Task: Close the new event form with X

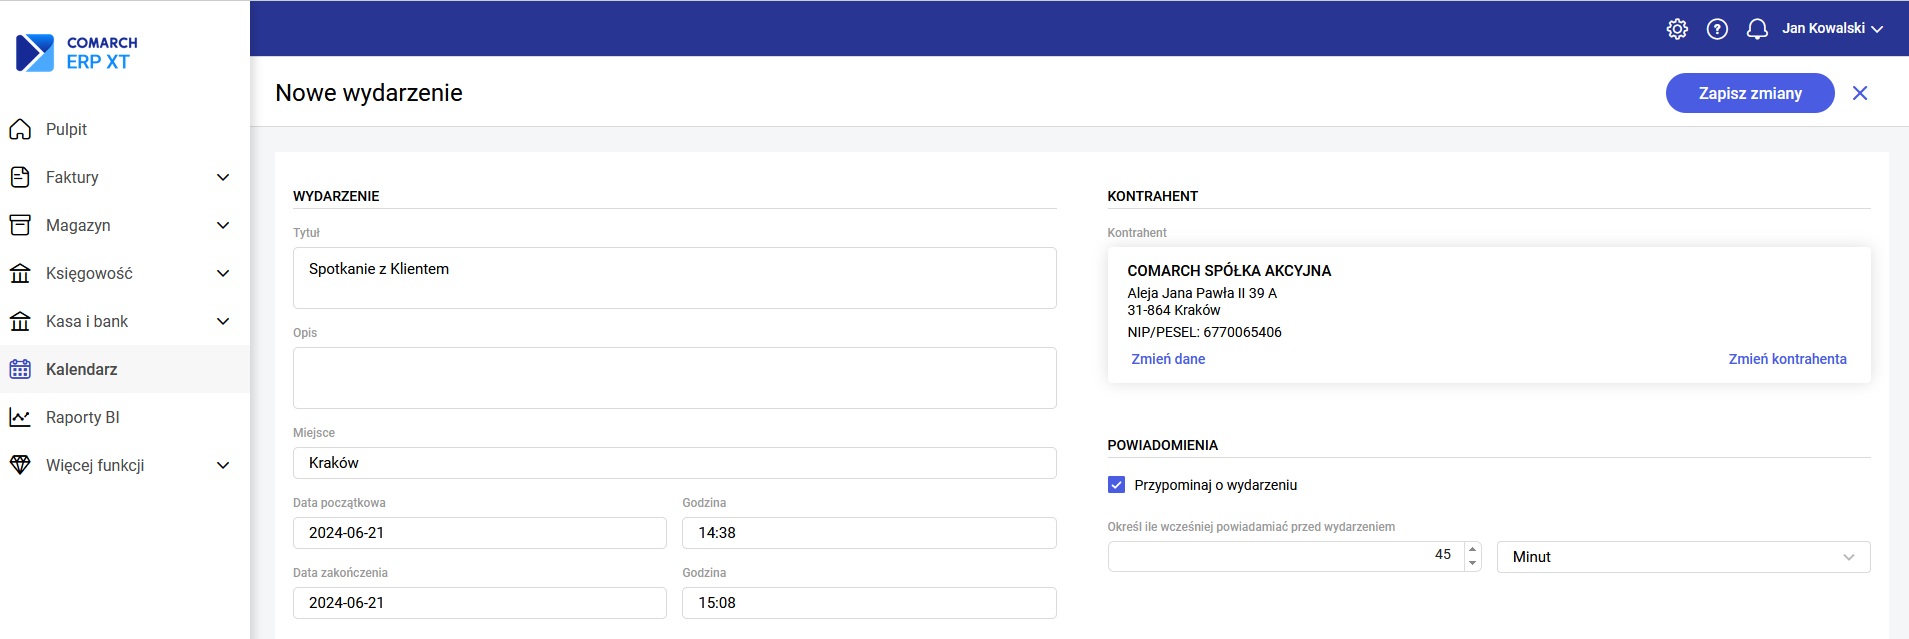Action: 1860,93
